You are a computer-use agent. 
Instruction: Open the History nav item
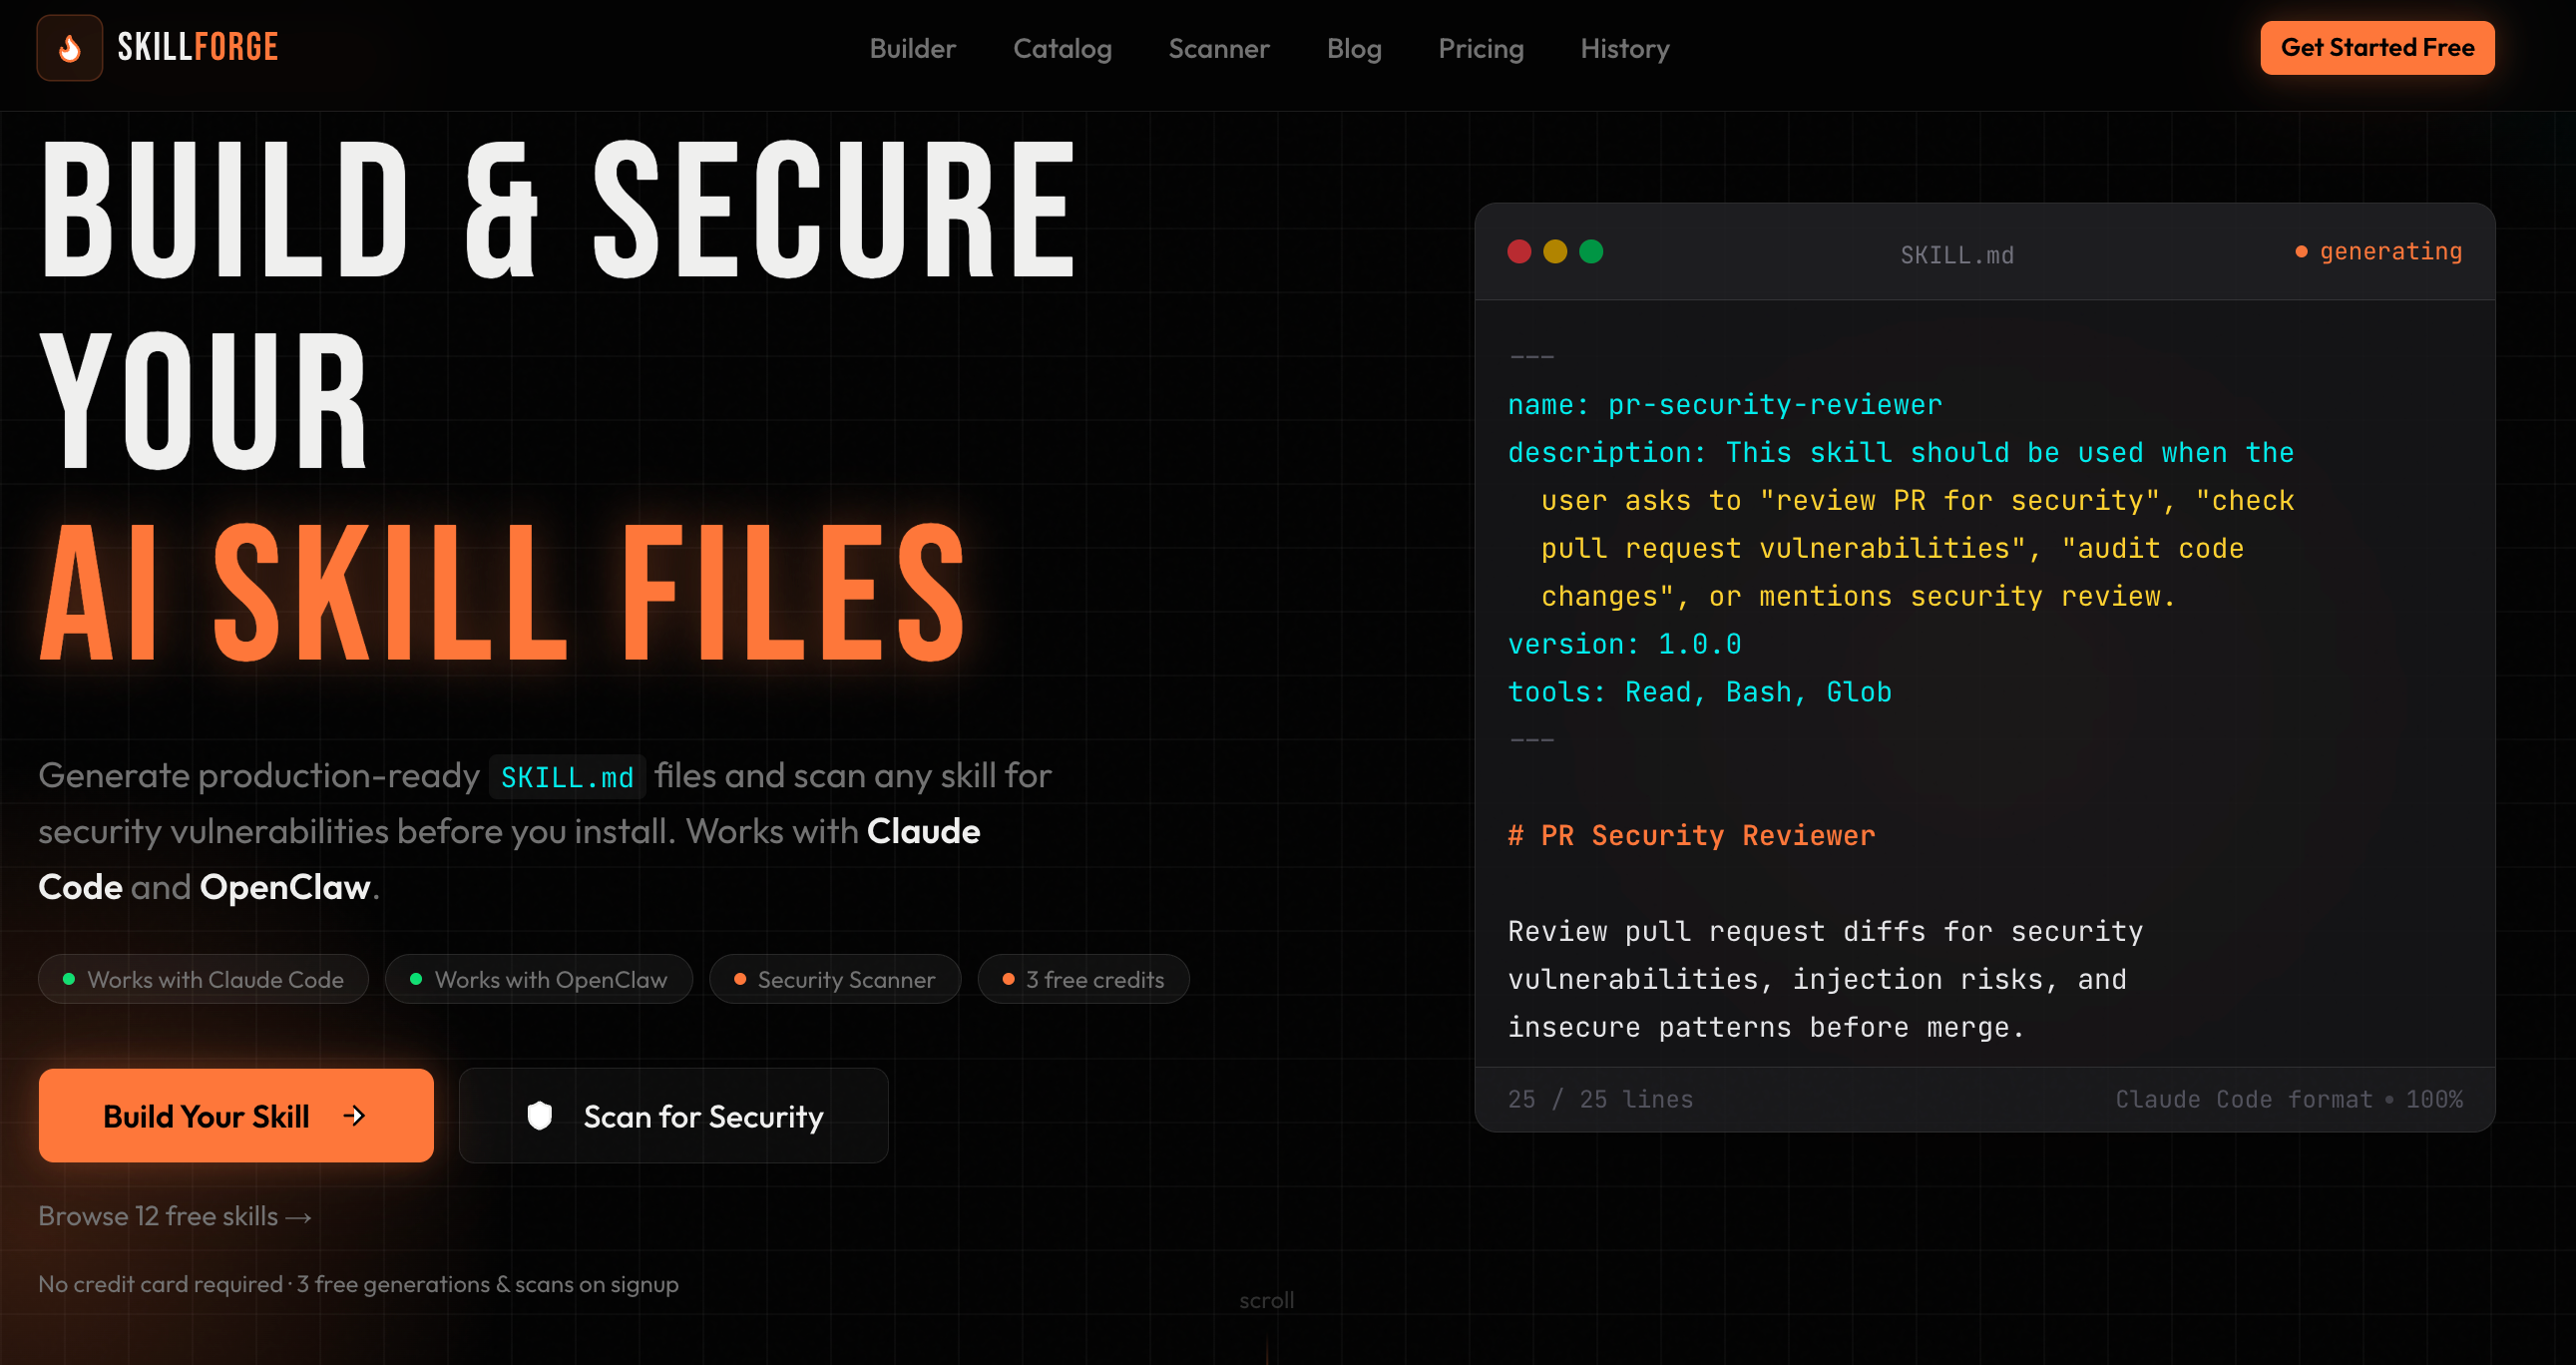coord(1624,48)
